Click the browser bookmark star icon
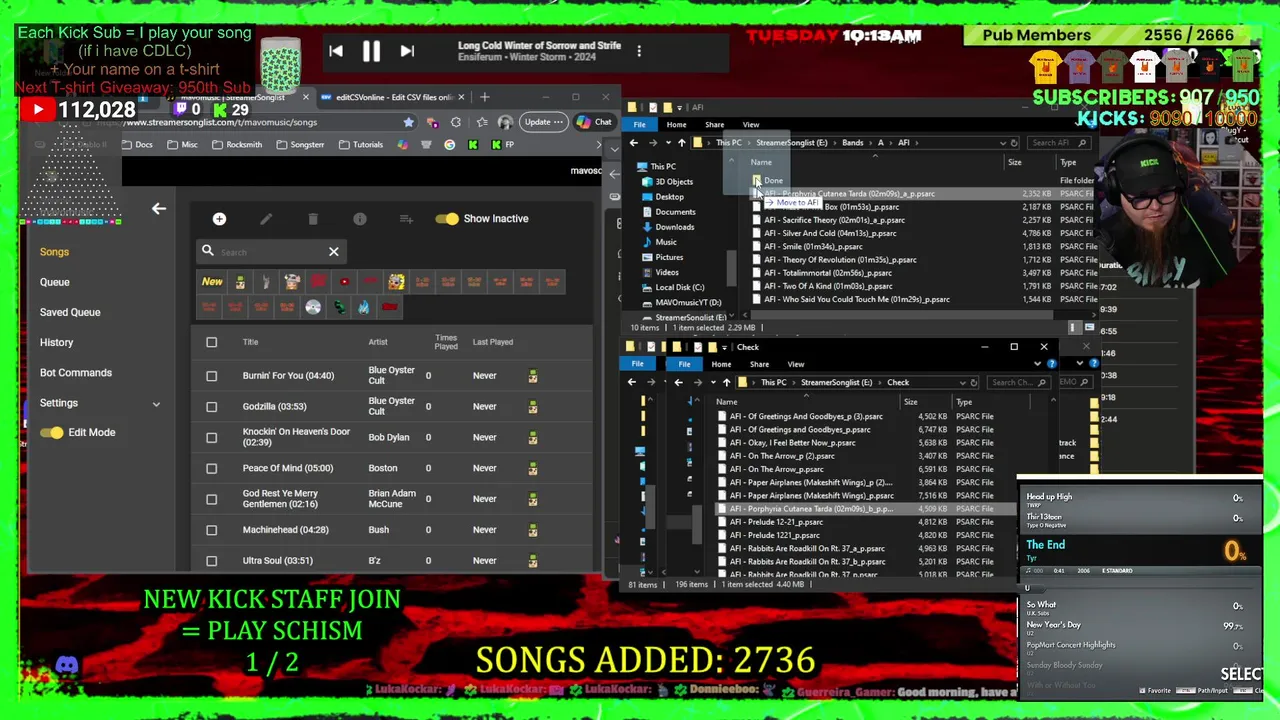Image resolution: width=1280 pixels, height=720 pixels. 408,122
